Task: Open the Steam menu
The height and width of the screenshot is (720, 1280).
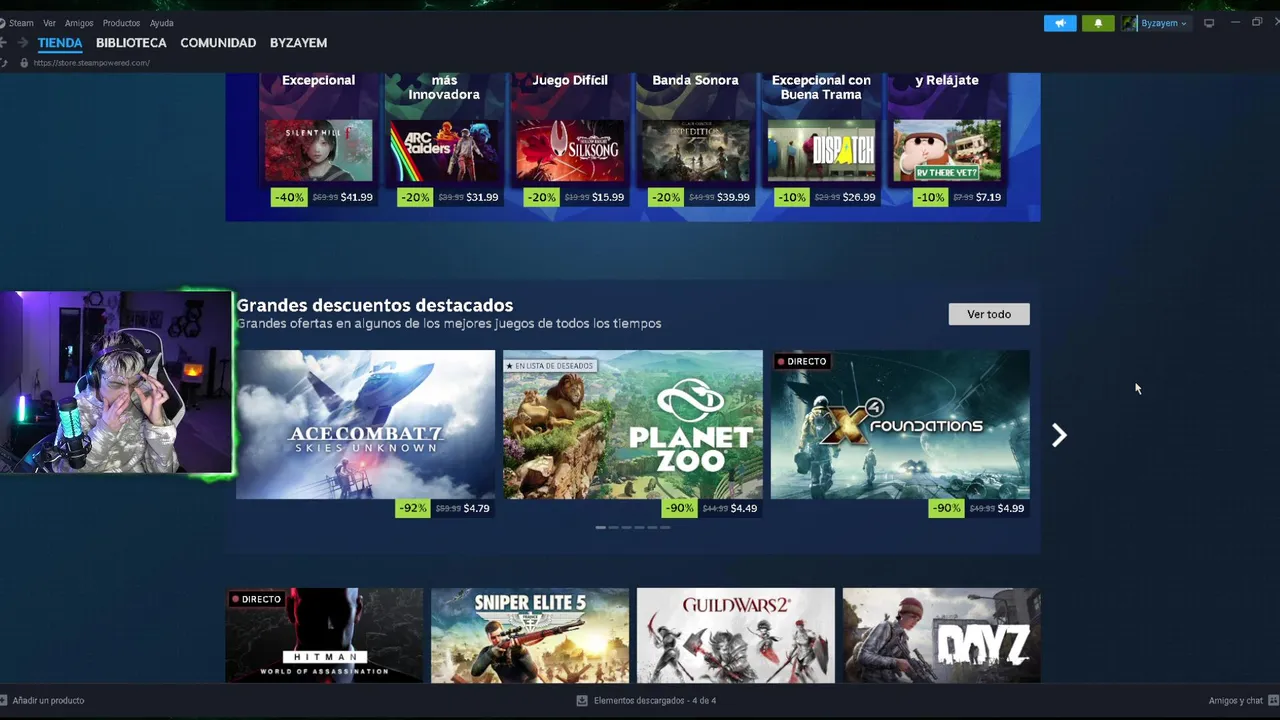Action: (x=21, y=23)
